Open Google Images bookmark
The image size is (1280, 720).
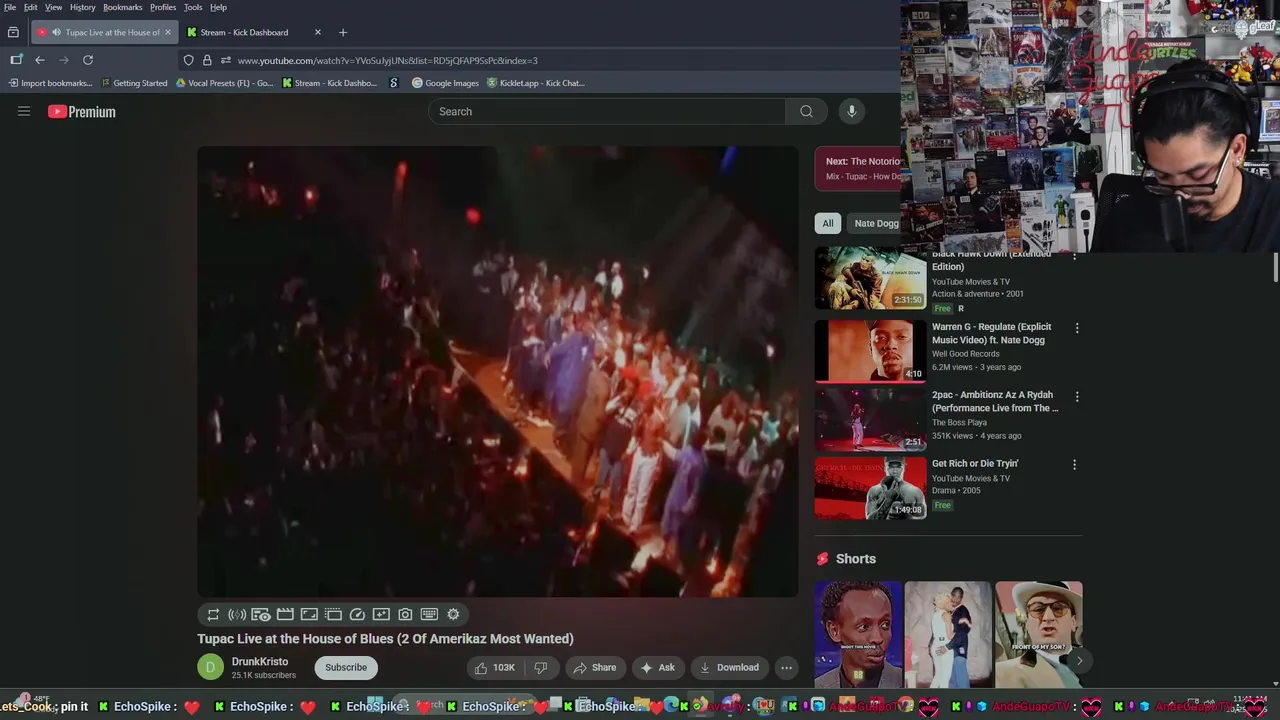coord(445,83)
